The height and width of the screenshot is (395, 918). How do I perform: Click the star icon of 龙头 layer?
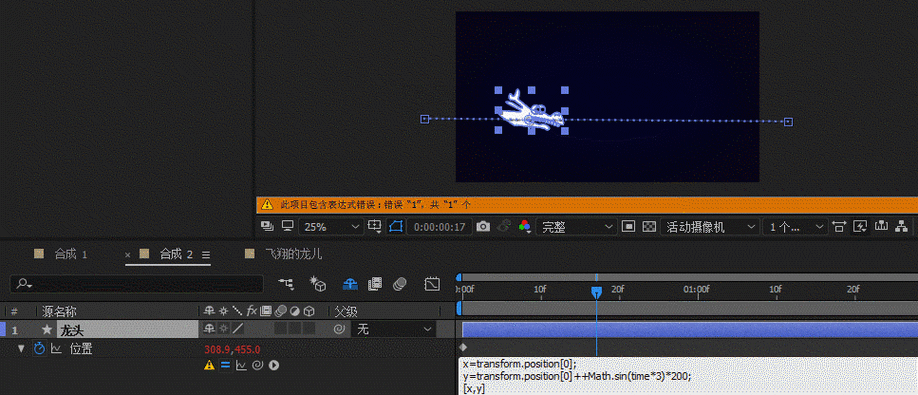tap(46, 329)
